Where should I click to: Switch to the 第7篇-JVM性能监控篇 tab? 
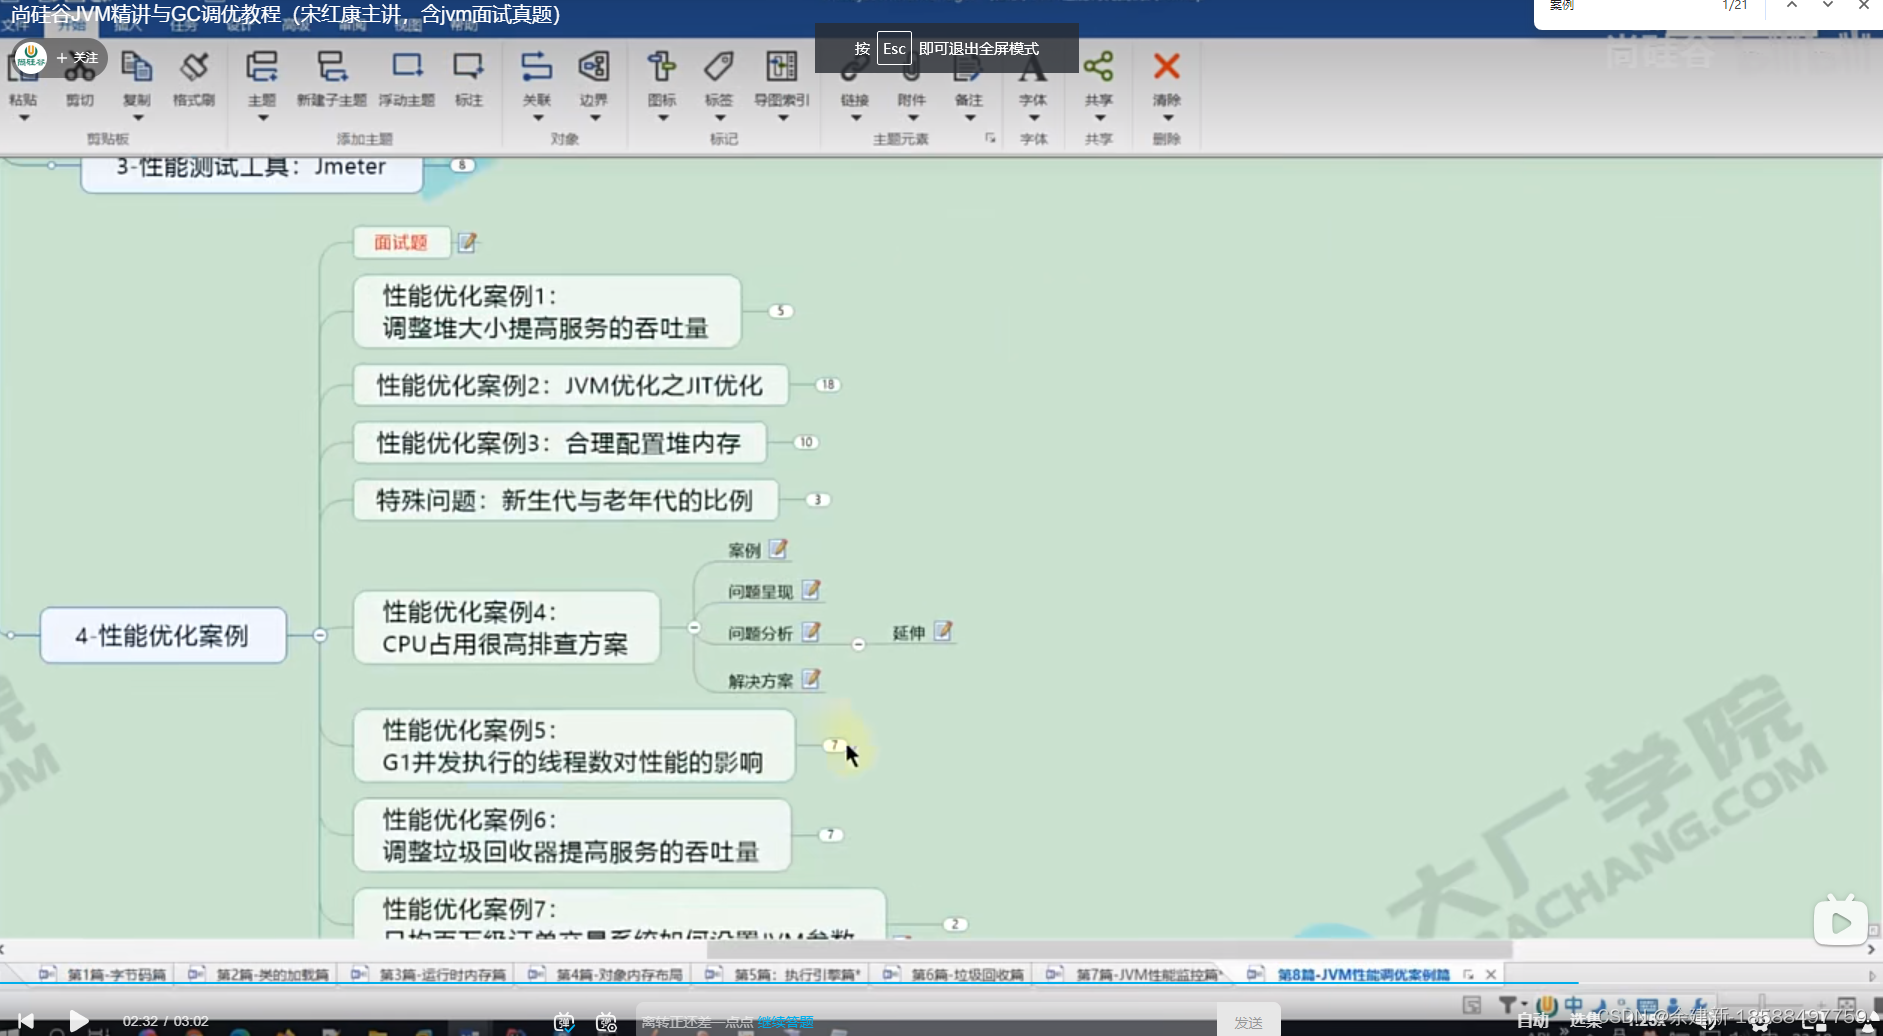[1135, 974]
